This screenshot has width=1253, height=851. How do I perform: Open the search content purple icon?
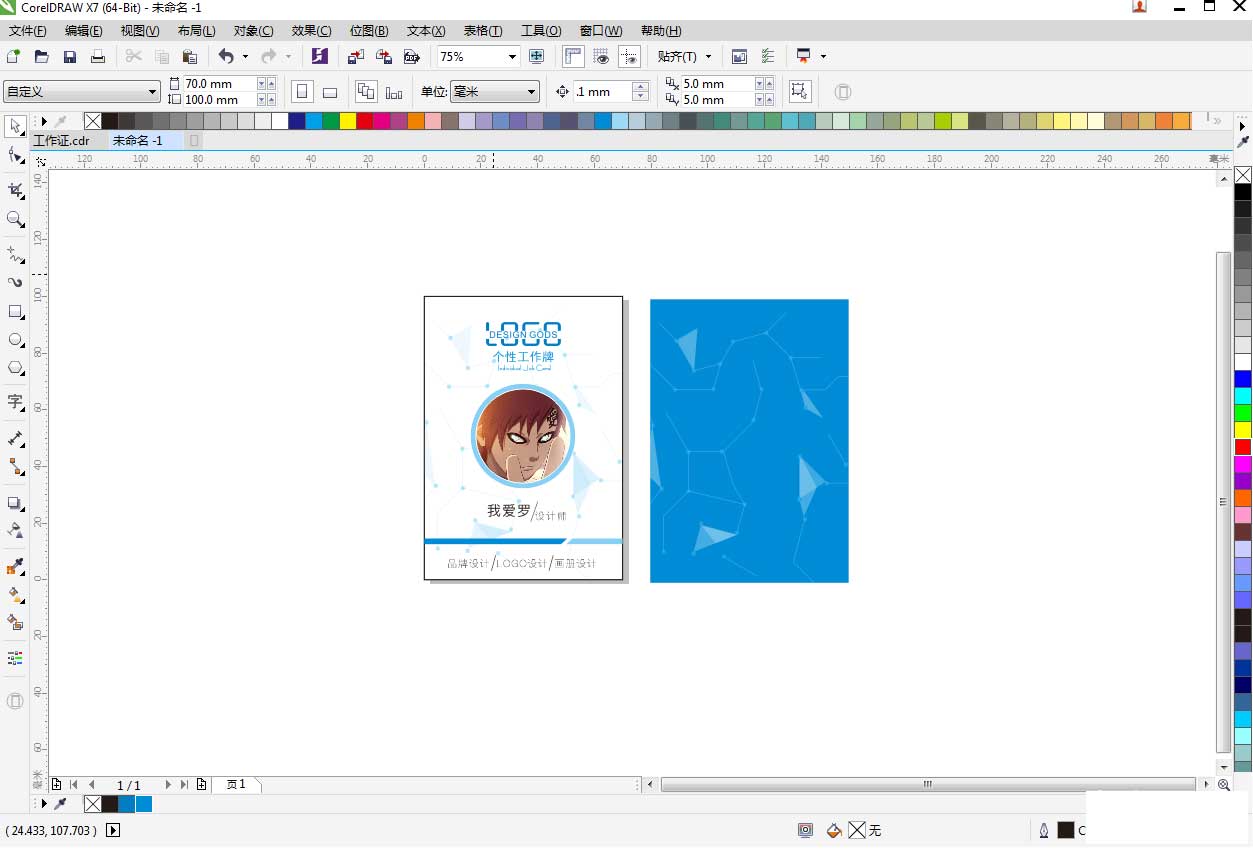319,57
